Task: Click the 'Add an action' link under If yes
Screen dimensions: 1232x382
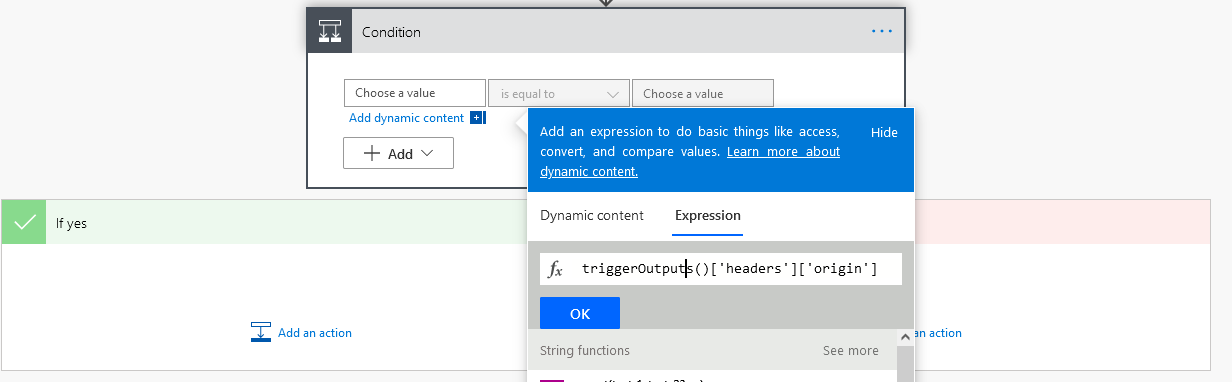Action: (315, 333)
